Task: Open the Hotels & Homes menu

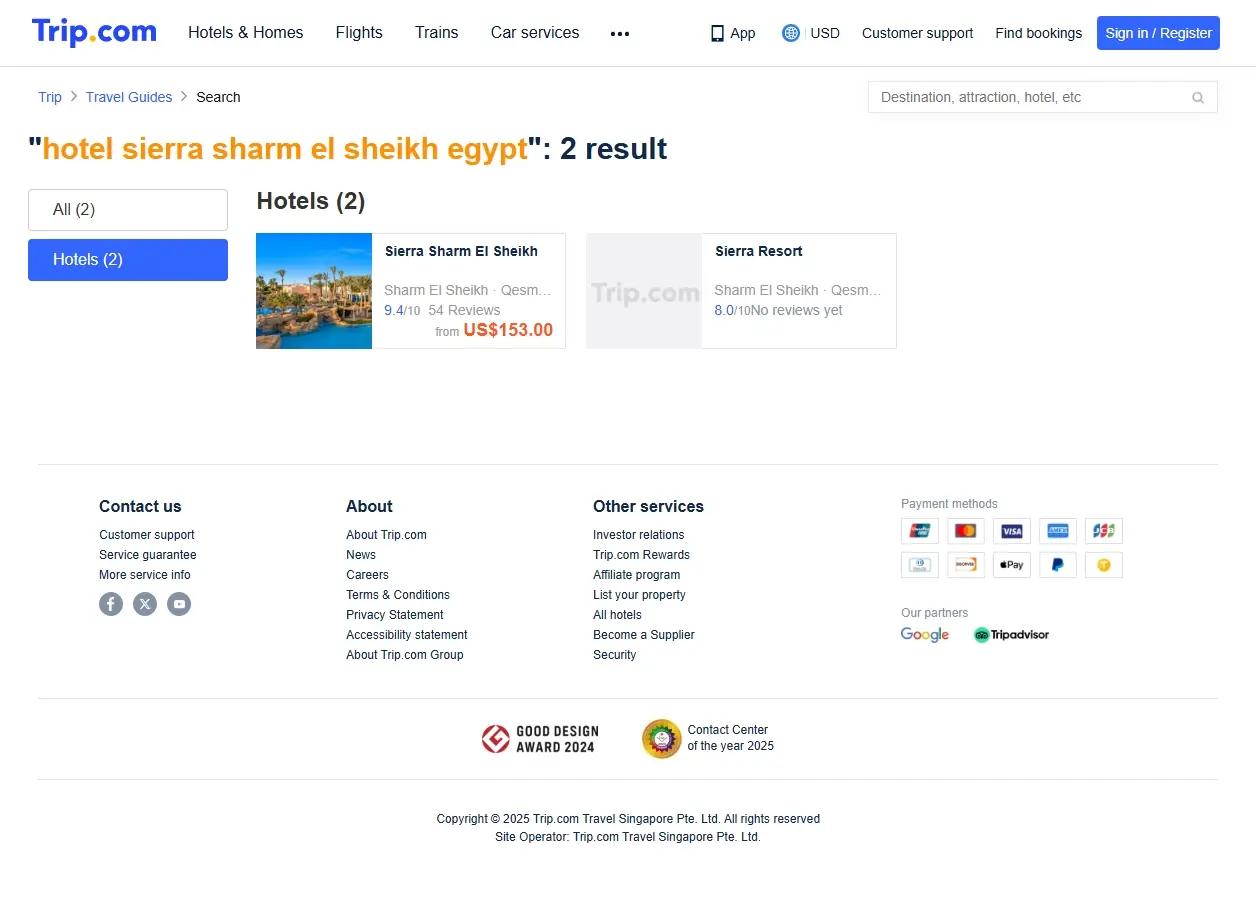Action: (246, 33)
